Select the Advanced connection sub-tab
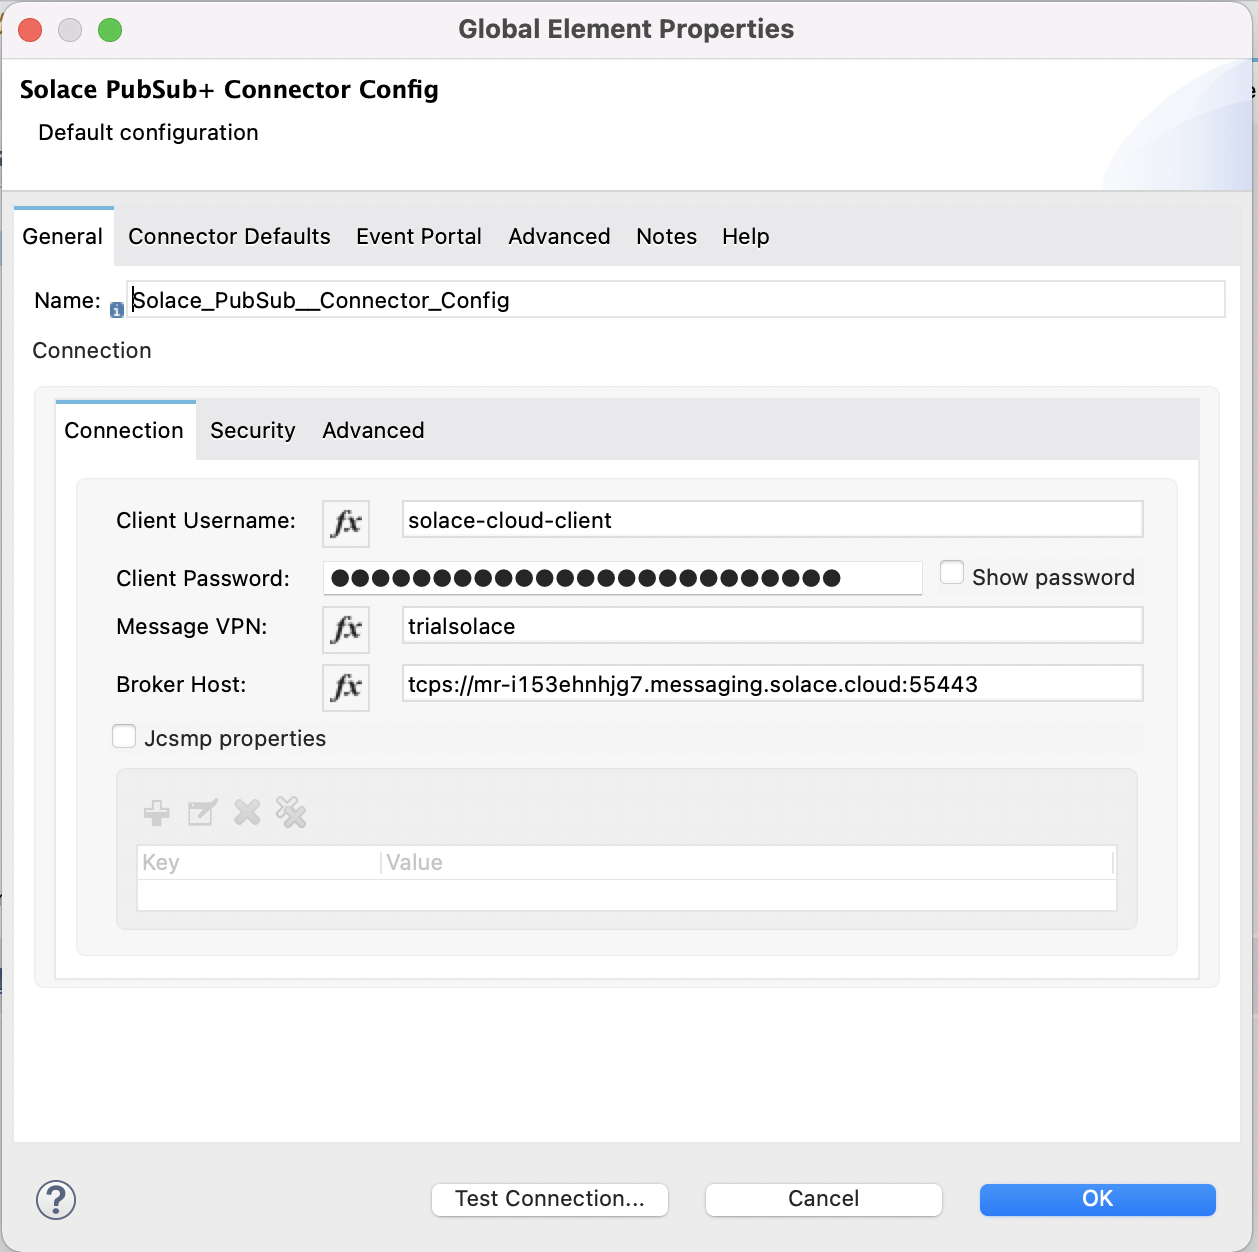This screenshot has width=1258, height=1252. click(x=372, y=430)
